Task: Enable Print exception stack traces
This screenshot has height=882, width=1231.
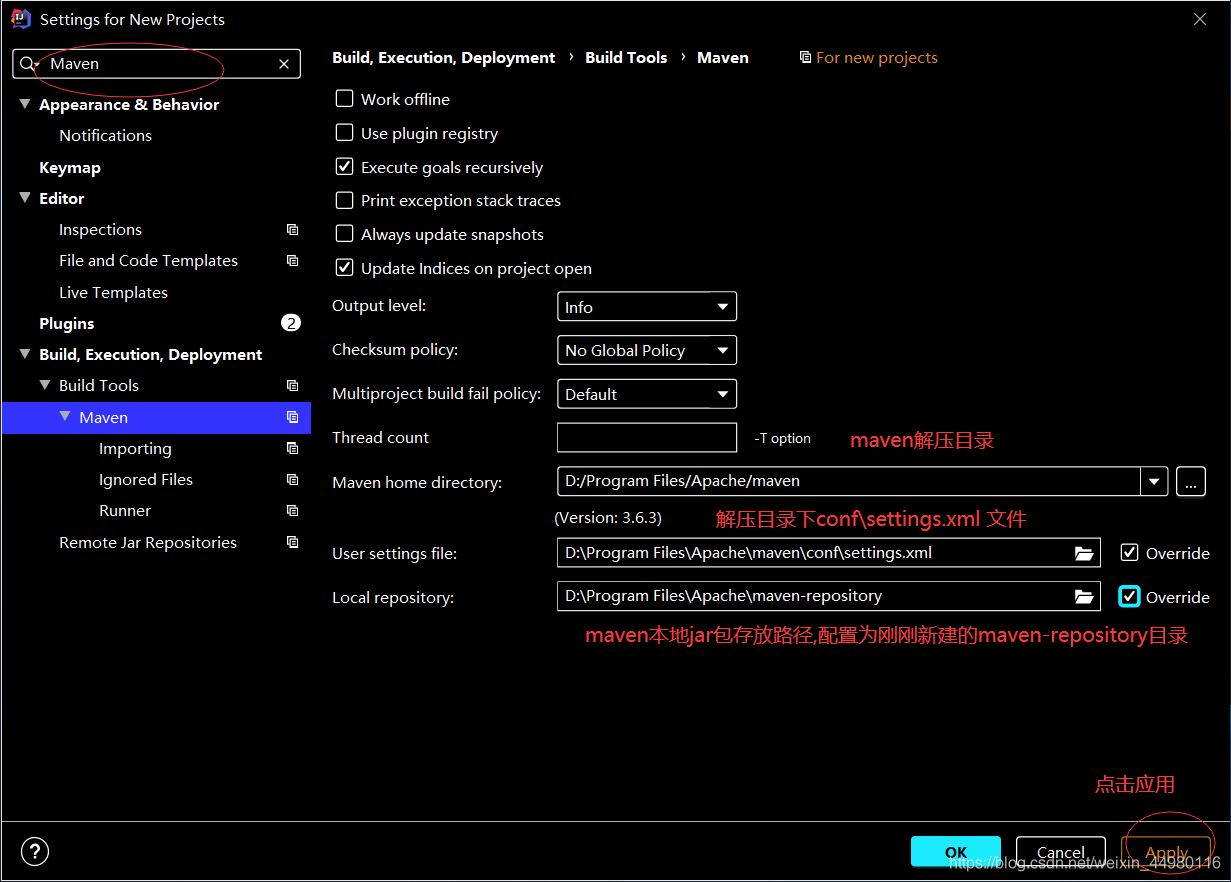Action: (x=345, y=201)
